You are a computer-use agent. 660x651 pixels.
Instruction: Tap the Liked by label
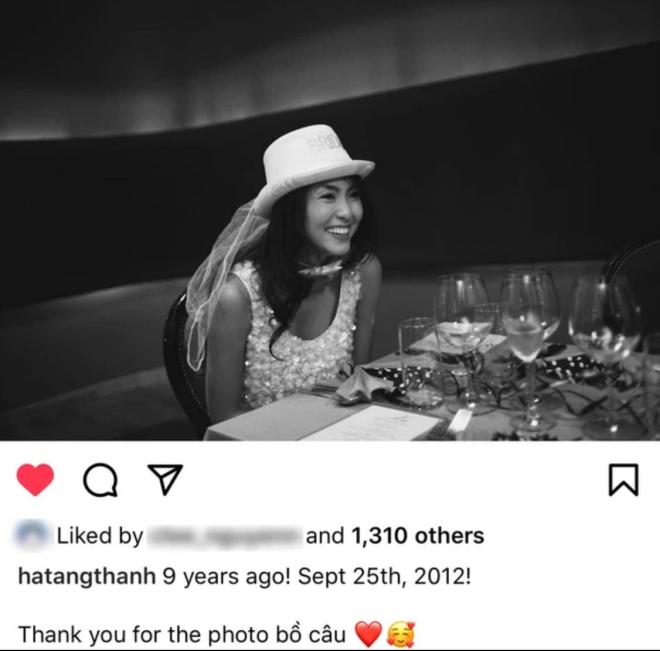pos(100,537)
